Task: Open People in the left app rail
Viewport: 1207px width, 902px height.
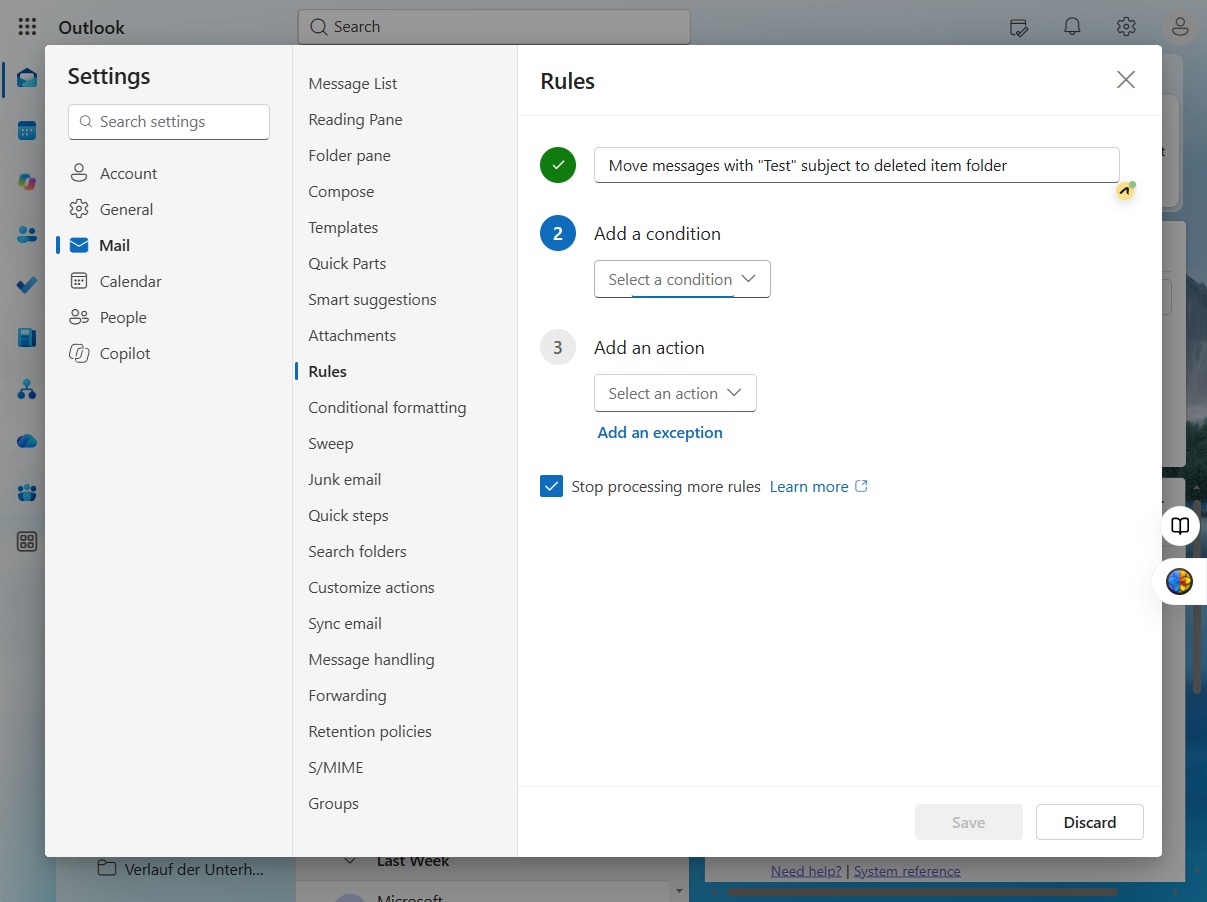Action: tap(27, 234)
